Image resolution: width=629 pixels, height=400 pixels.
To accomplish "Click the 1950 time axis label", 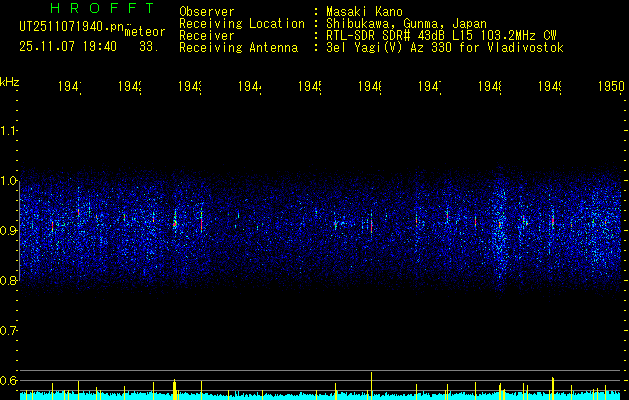I will [611, 86].
